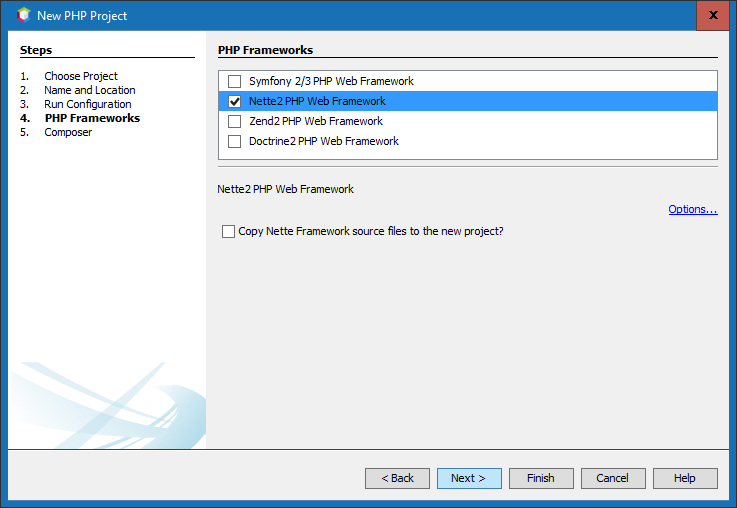Select the Run Configuration step
This screenshot has width=737, height=508.
(x=88, y=104)
